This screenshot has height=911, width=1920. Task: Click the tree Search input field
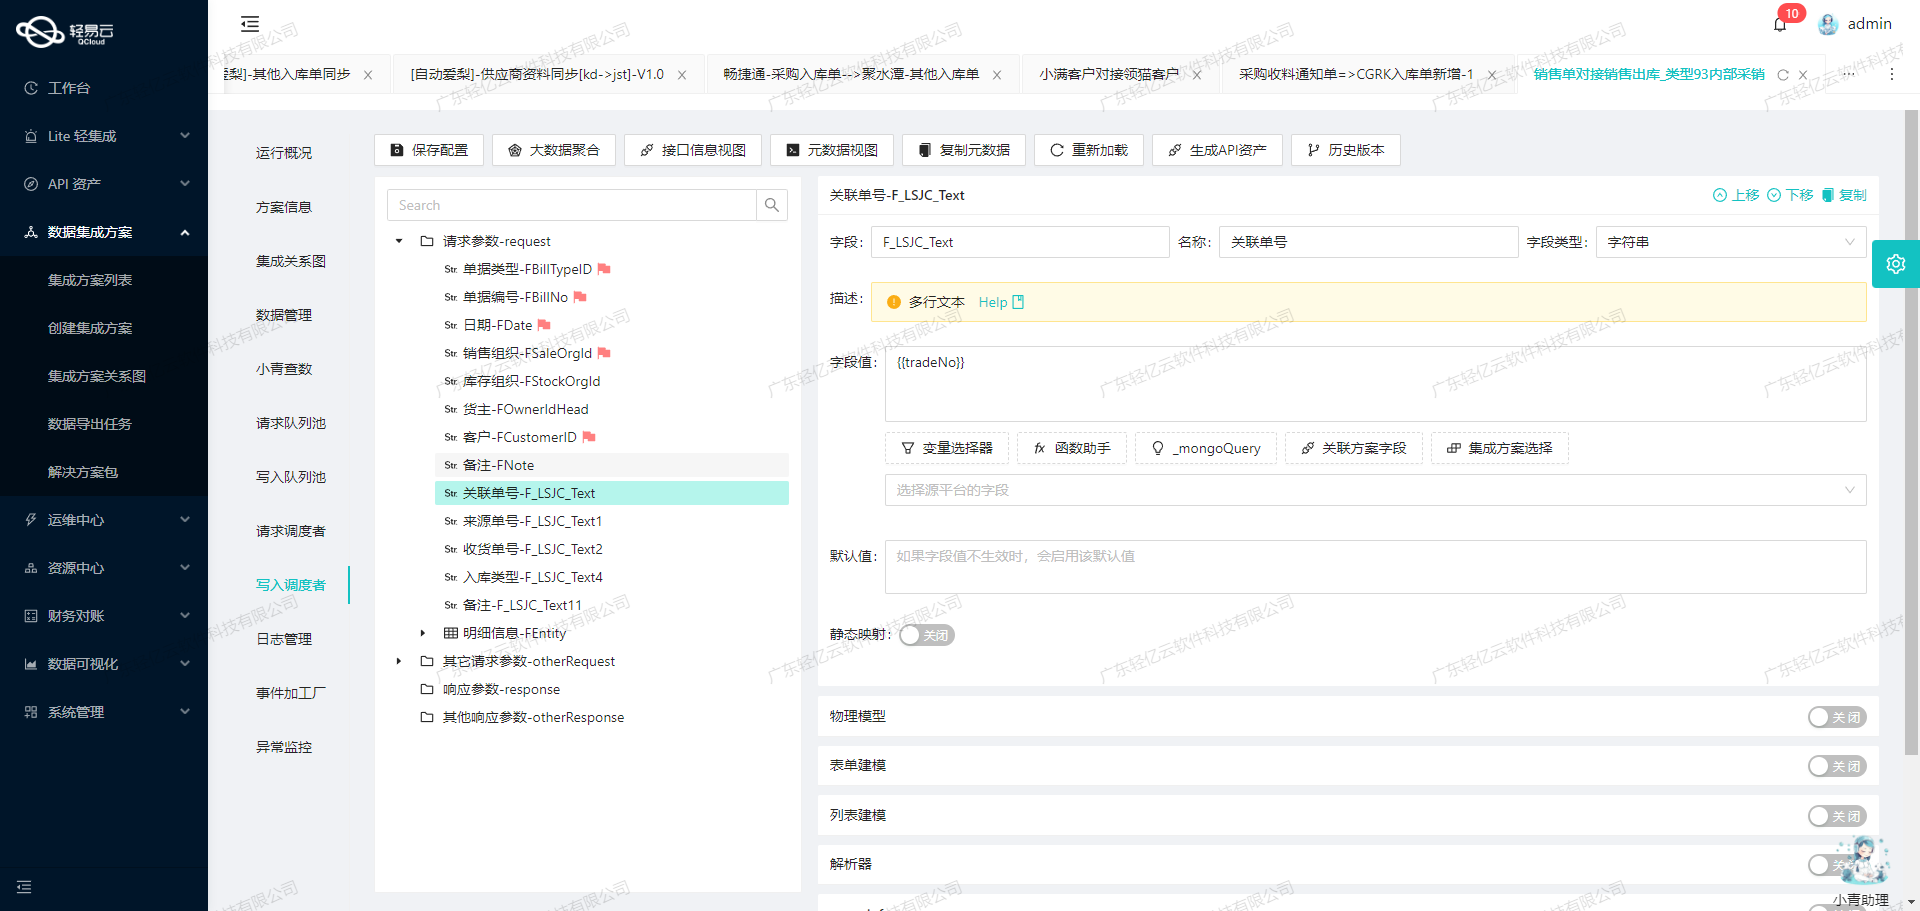click(x=572, y=205)
